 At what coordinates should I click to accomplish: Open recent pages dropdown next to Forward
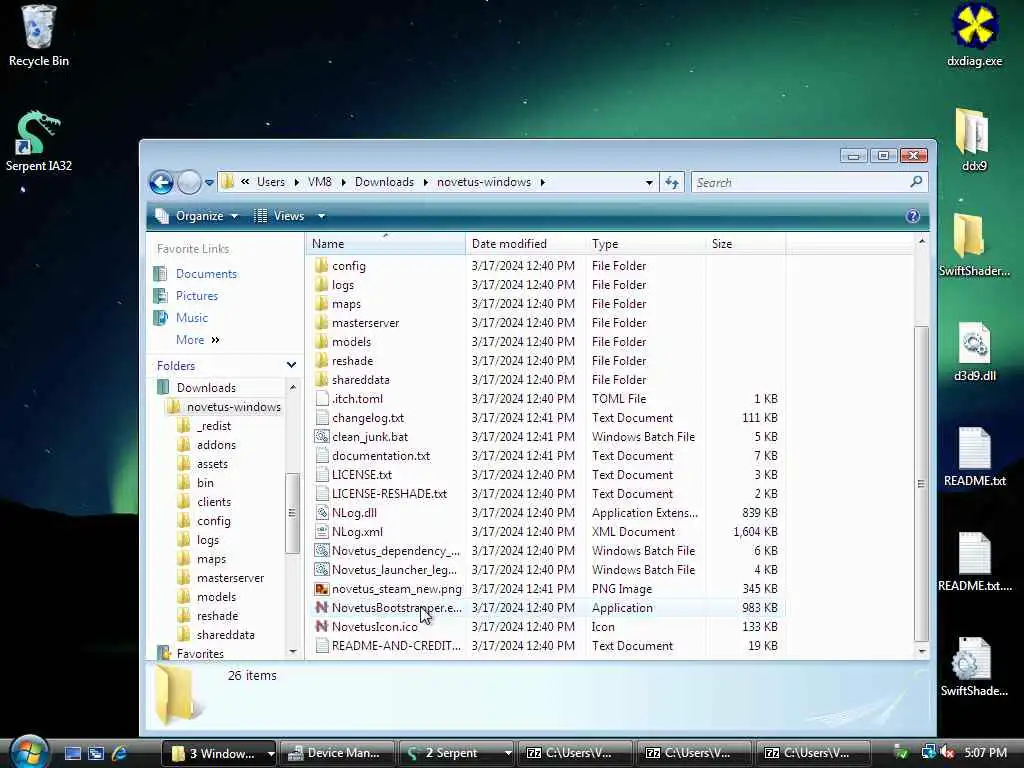pos(209,183)
